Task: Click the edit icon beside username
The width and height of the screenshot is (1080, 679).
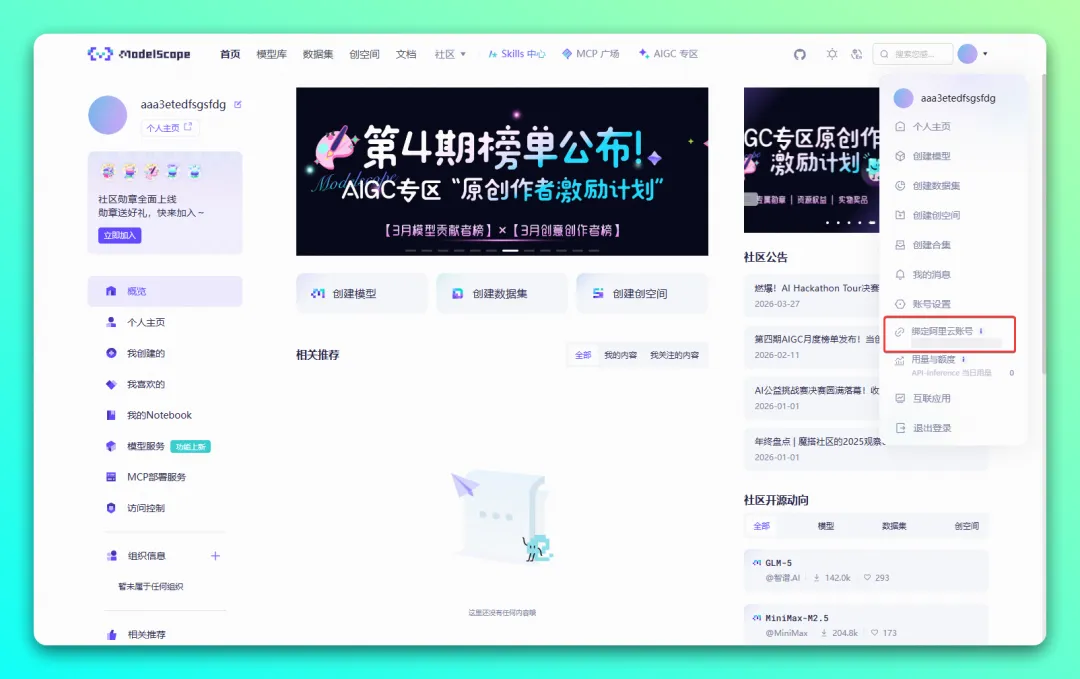Action: tap(238, 105)
